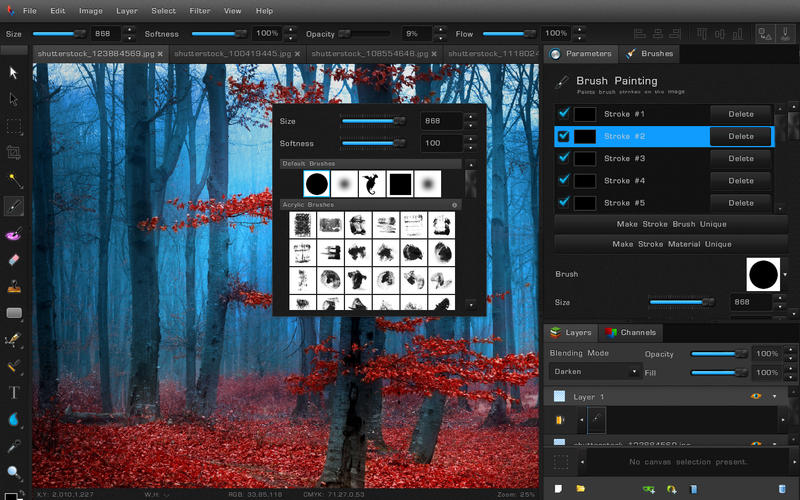This screenshot has height=500, width=800.
Task: Pick the Magic Wand tool
Action: click(14, 180)
